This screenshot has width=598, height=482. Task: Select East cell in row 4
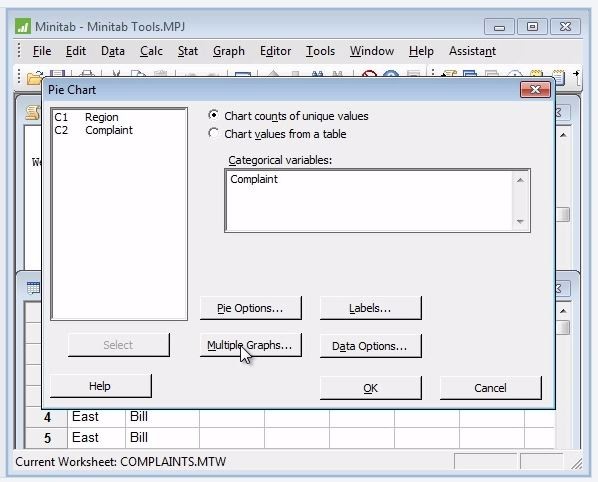96,417
